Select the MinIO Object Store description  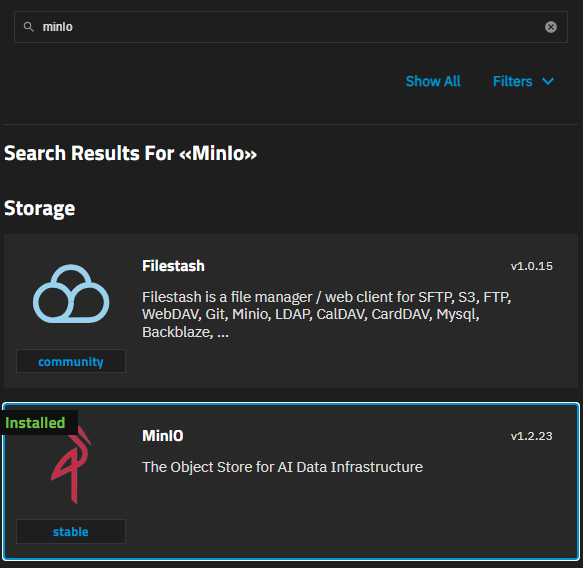(282, 467)
